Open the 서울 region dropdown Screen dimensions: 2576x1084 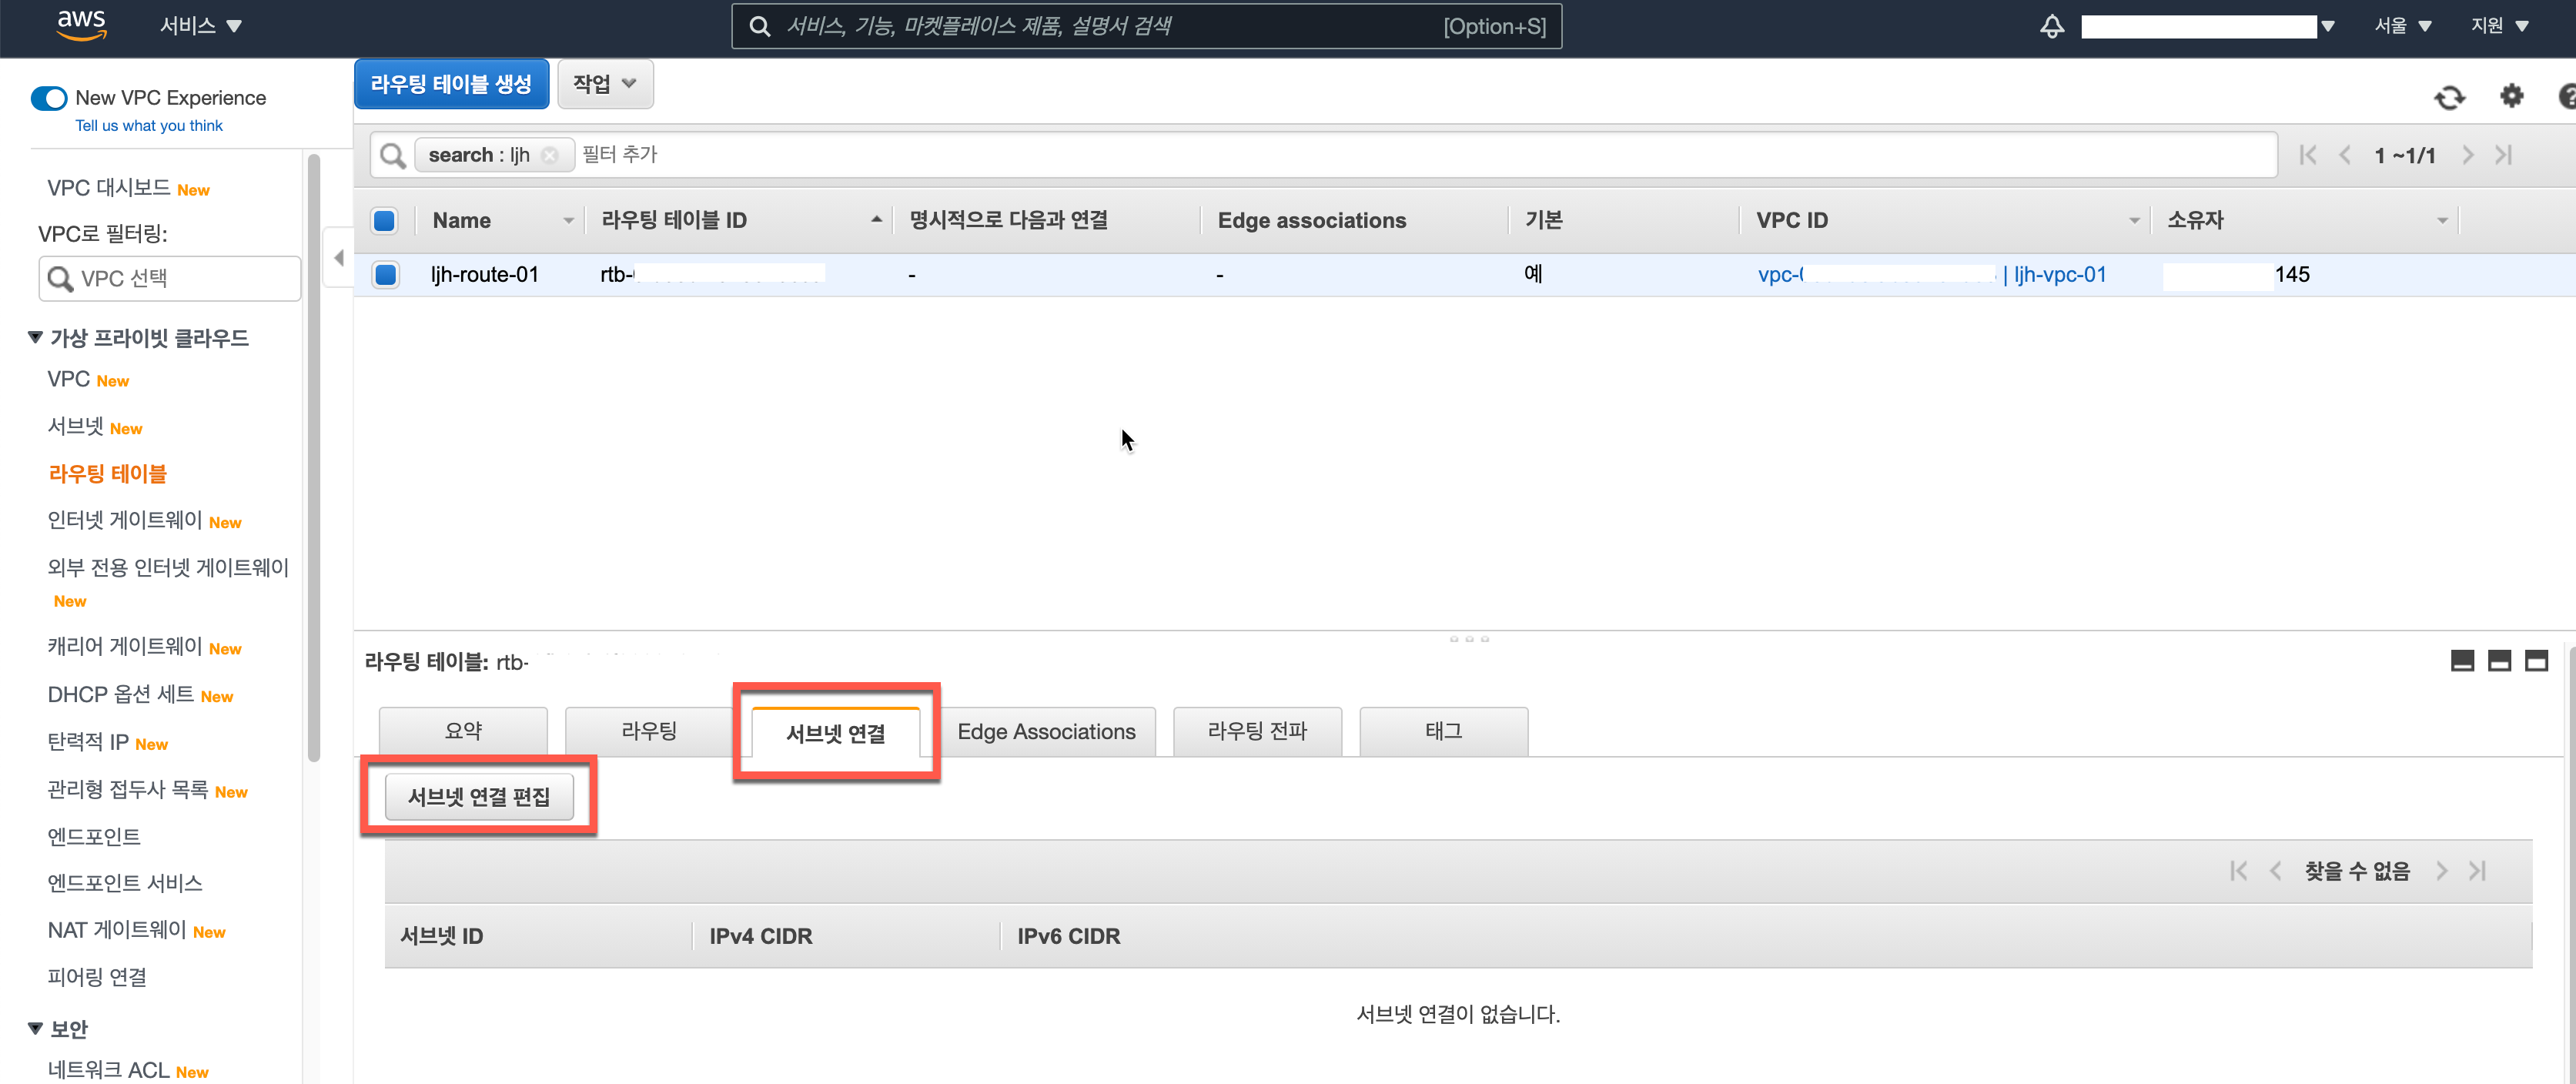pyautogui.click(x=2402, y=26)
